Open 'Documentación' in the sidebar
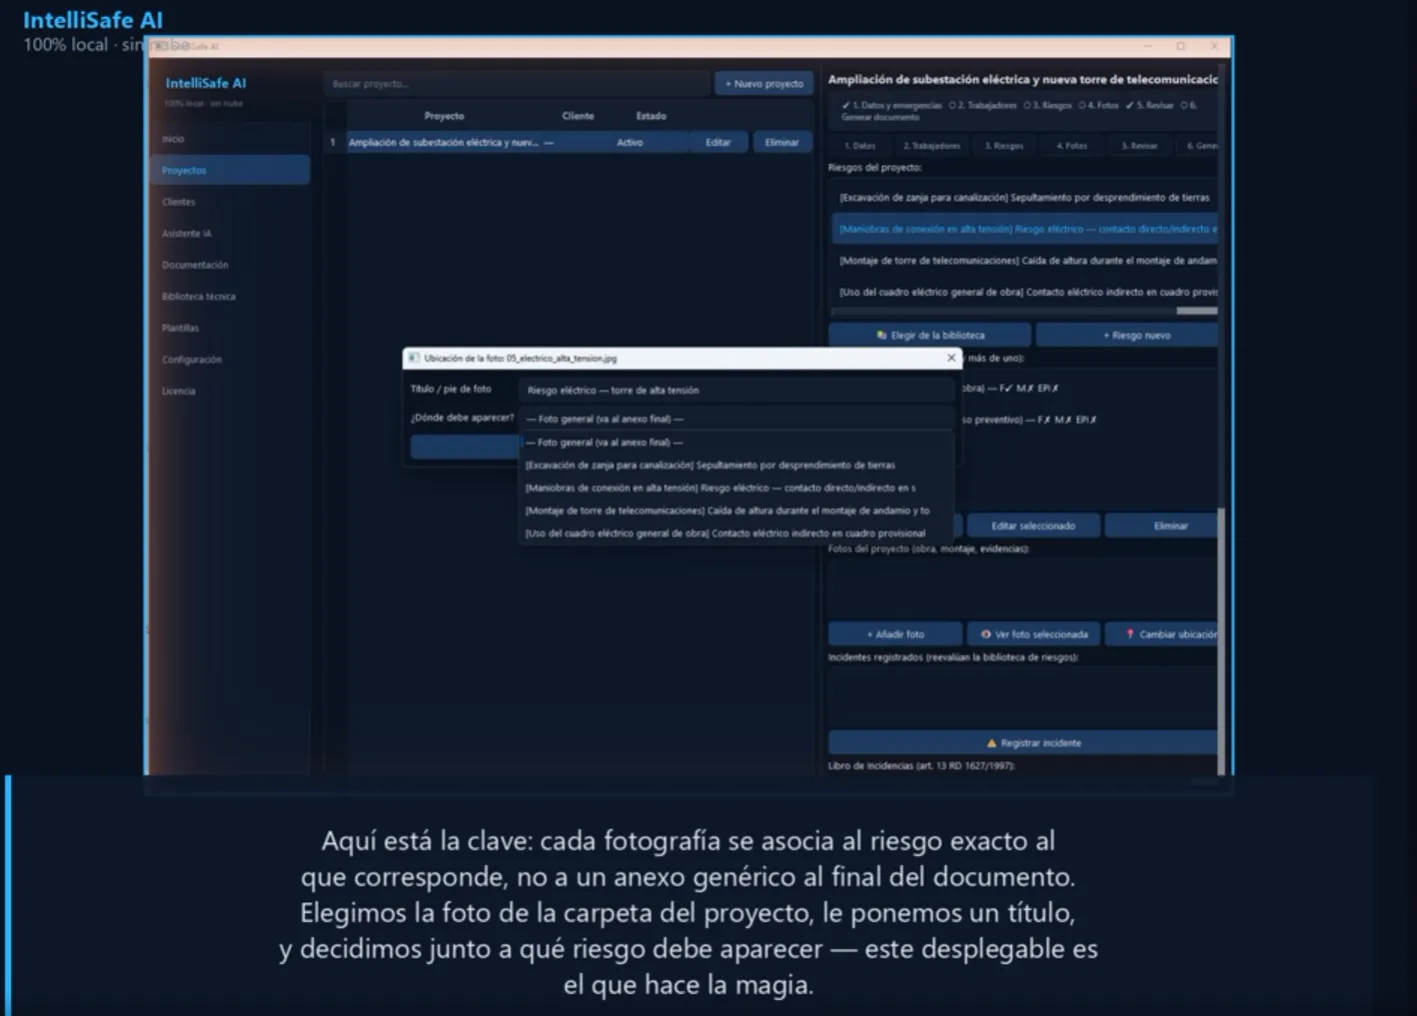The image size is (1417, 1016). pyautogui.click(x=231, y=265)
